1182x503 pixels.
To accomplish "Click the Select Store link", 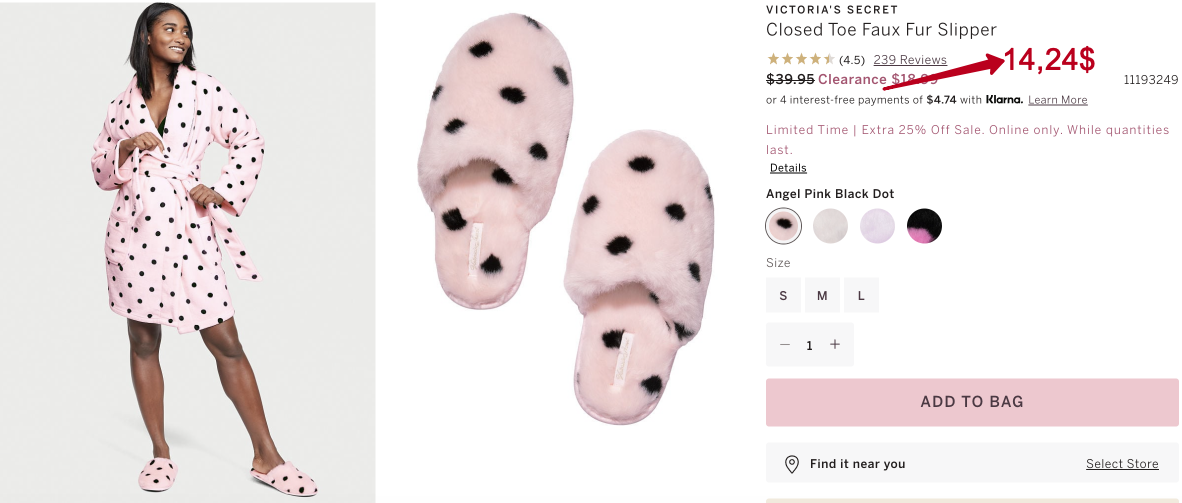I will coord(1122,464).
